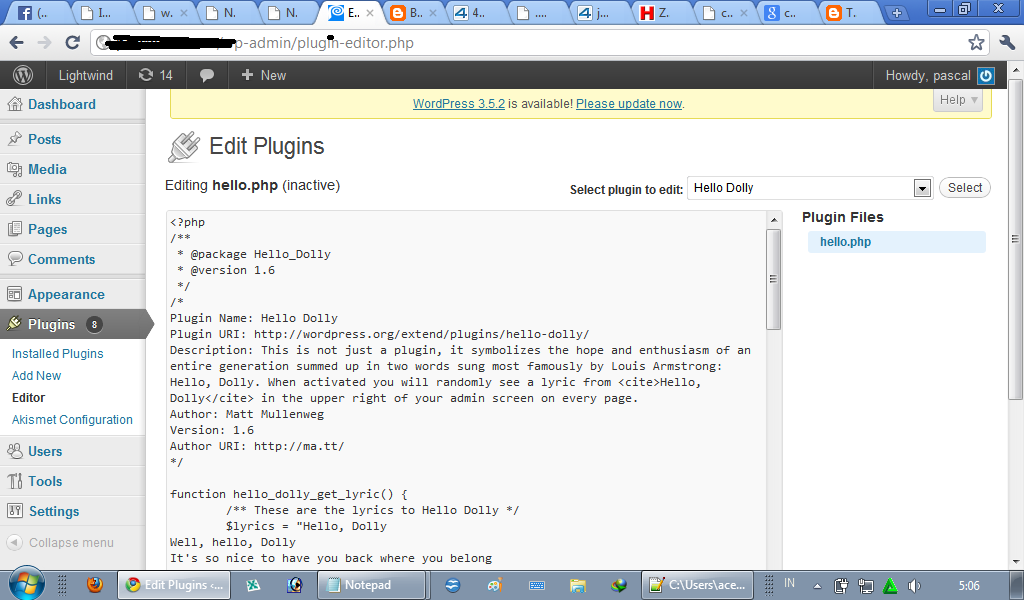Click the Media camera icon in sidebar
This screenshot has width=1024, height=600.
(17, 169)
